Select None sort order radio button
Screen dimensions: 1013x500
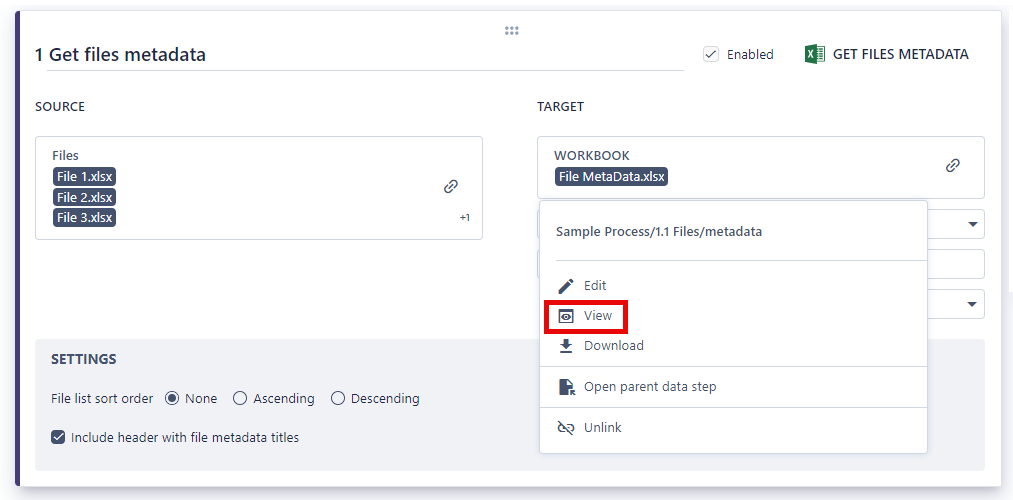172,399
